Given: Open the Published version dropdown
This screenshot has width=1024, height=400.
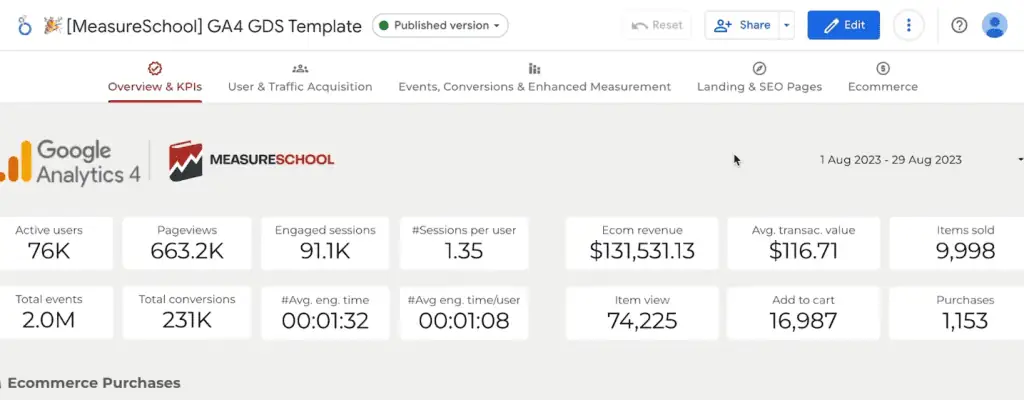Looking at the screenshot, I should [440, 25].
